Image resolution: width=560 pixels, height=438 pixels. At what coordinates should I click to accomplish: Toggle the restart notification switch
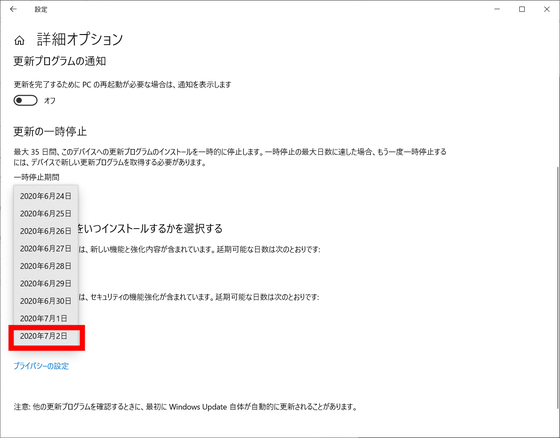pyautogui.click(x=25, y=100)
